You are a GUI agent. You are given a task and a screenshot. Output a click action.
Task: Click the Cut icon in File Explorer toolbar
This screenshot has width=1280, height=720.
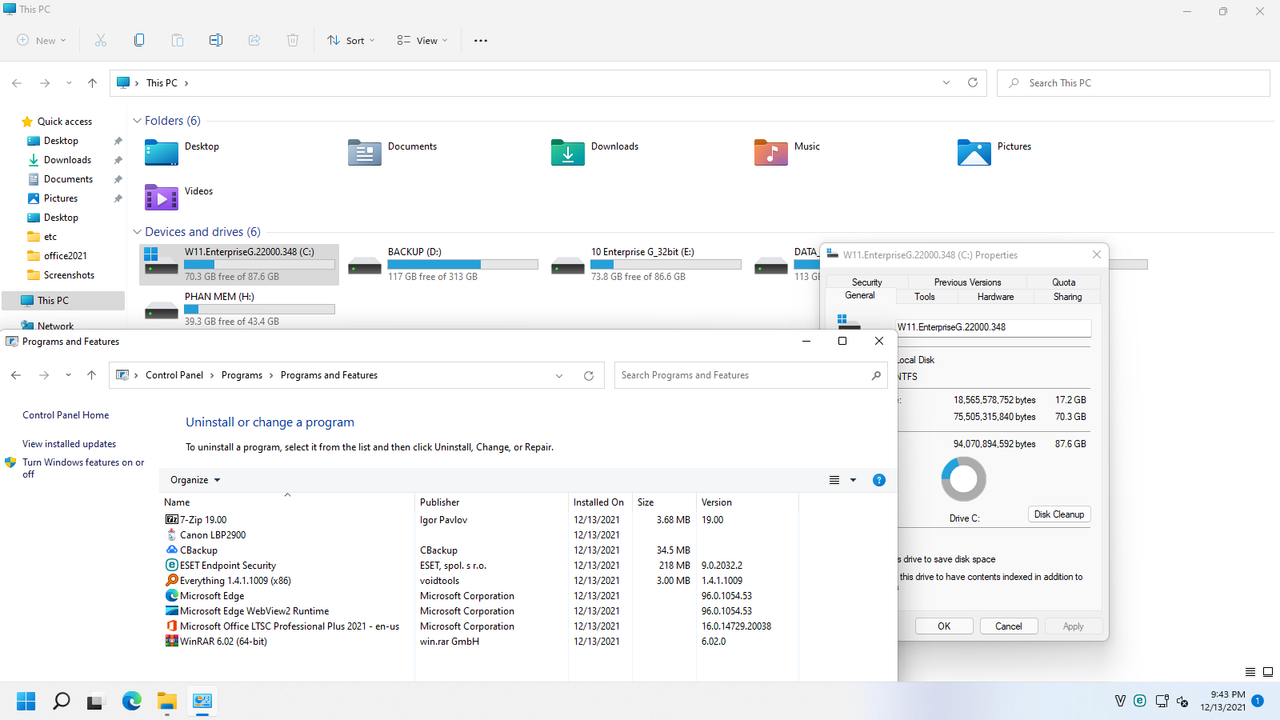pos(101,40)
